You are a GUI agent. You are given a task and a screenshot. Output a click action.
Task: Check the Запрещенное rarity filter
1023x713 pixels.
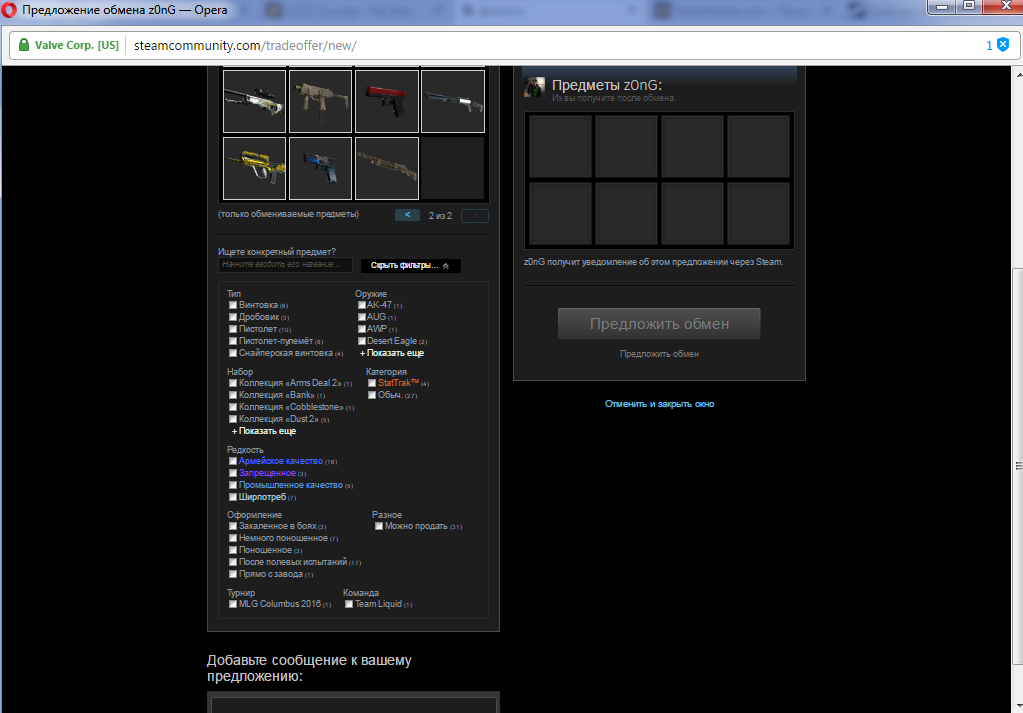[232, 473]
